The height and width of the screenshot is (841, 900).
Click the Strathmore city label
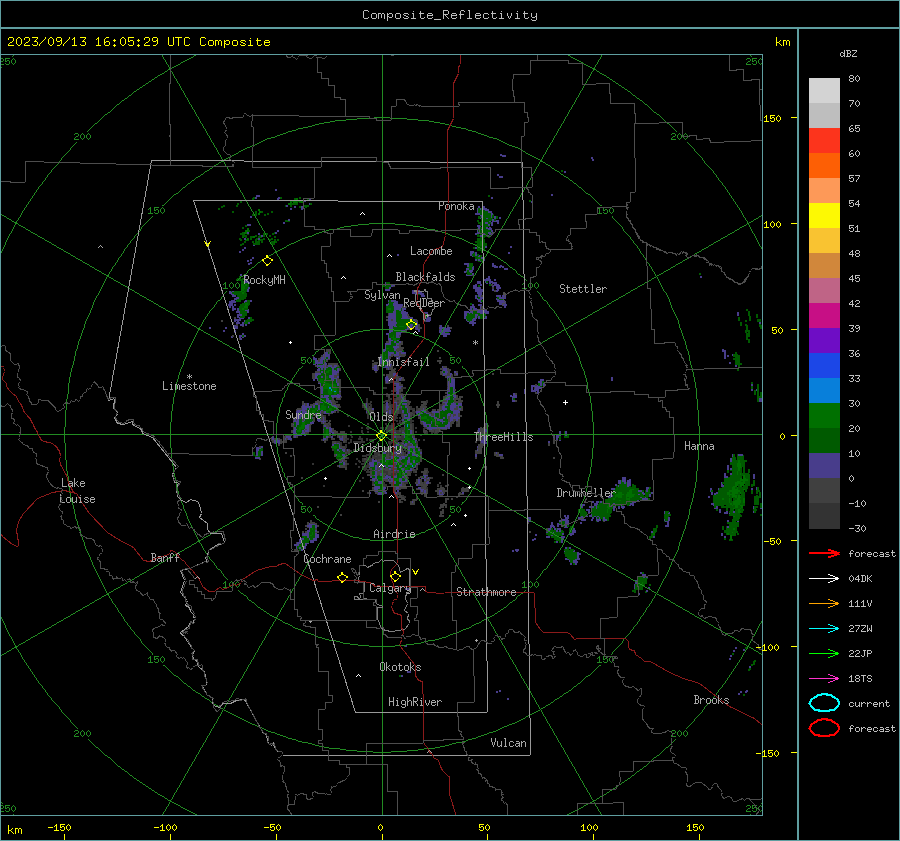(486, 592)
